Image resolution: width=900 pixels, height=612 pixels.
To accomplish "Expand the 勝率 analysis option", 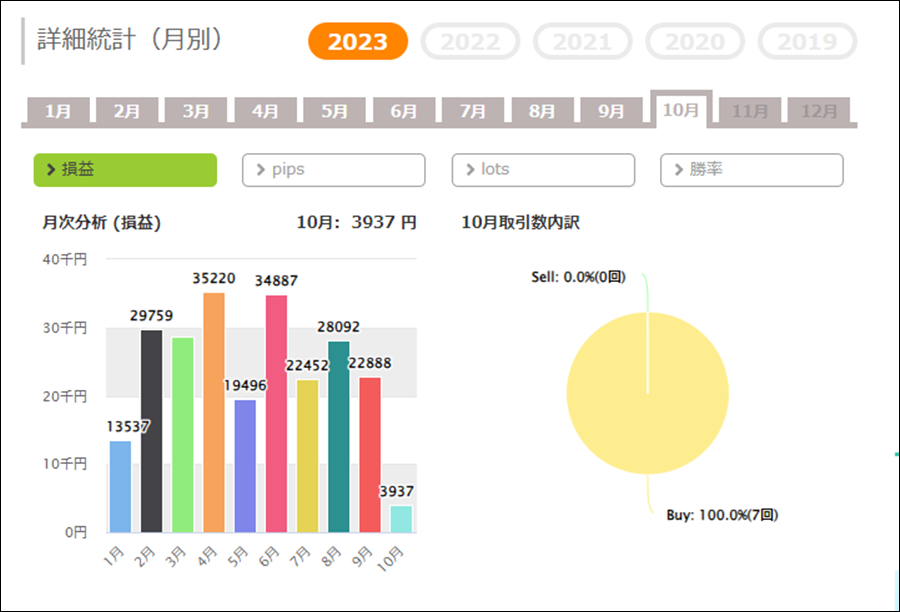I will (751, 170).
